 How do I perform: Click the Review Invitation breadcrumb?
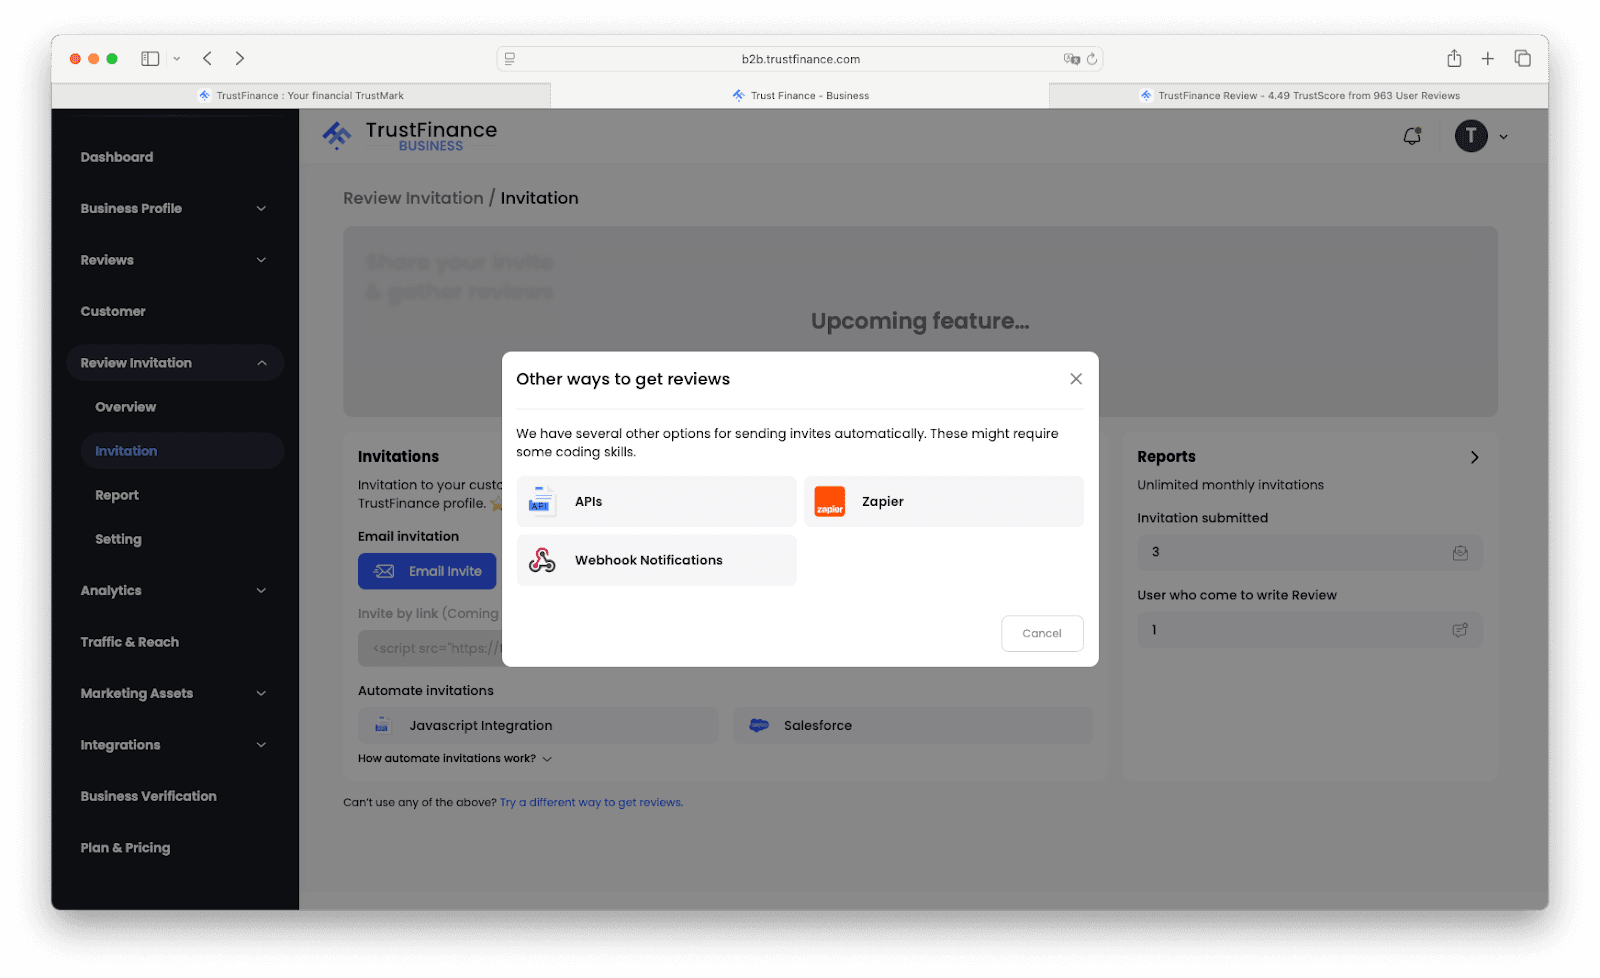[413, 198]
